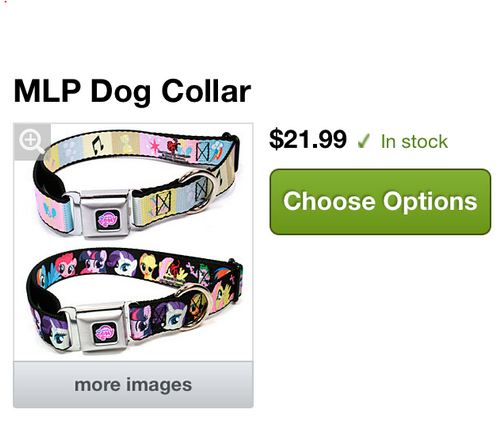The height and width of the screenshot is (425, 498).
Task: Click Rarity's face left of black collar buckle
Action: [56, 332]
